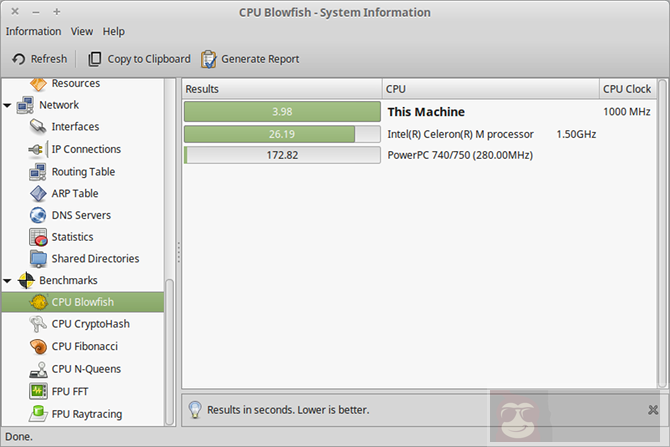Viewport: 670px width, 447px height.
Task: Collapse the Benchmarks tree section
Action: [x=8, y=281]
